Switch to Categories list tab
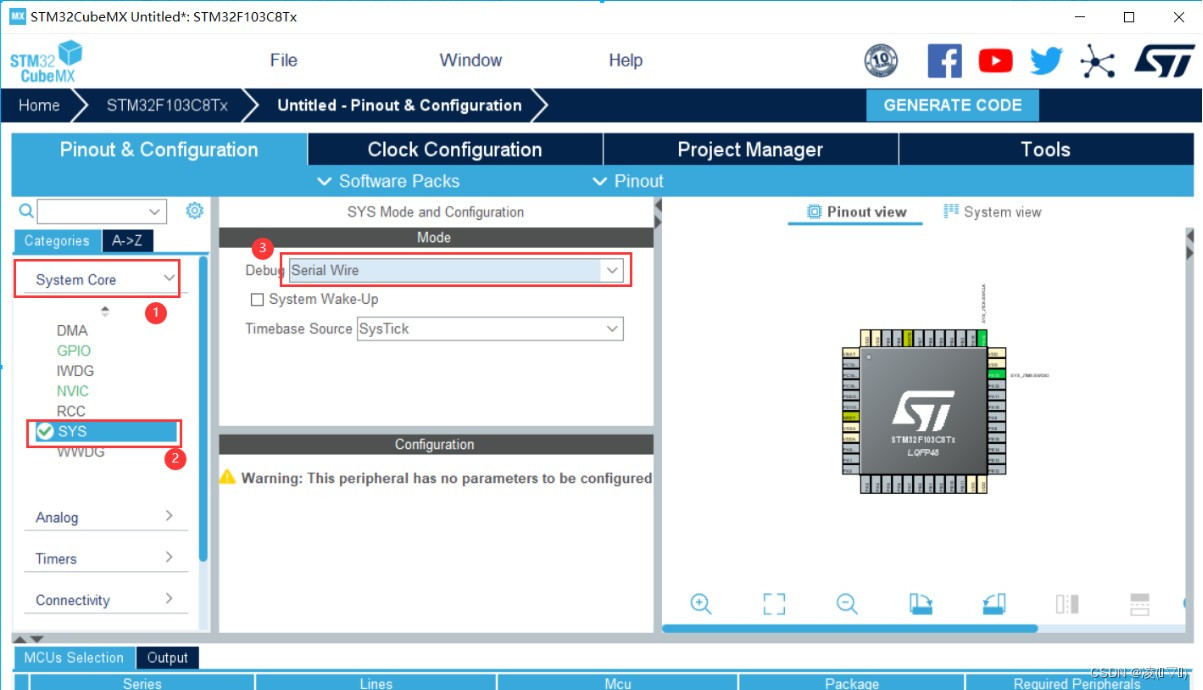Viewport: 1203px width, 690px height. coord(57,241)
